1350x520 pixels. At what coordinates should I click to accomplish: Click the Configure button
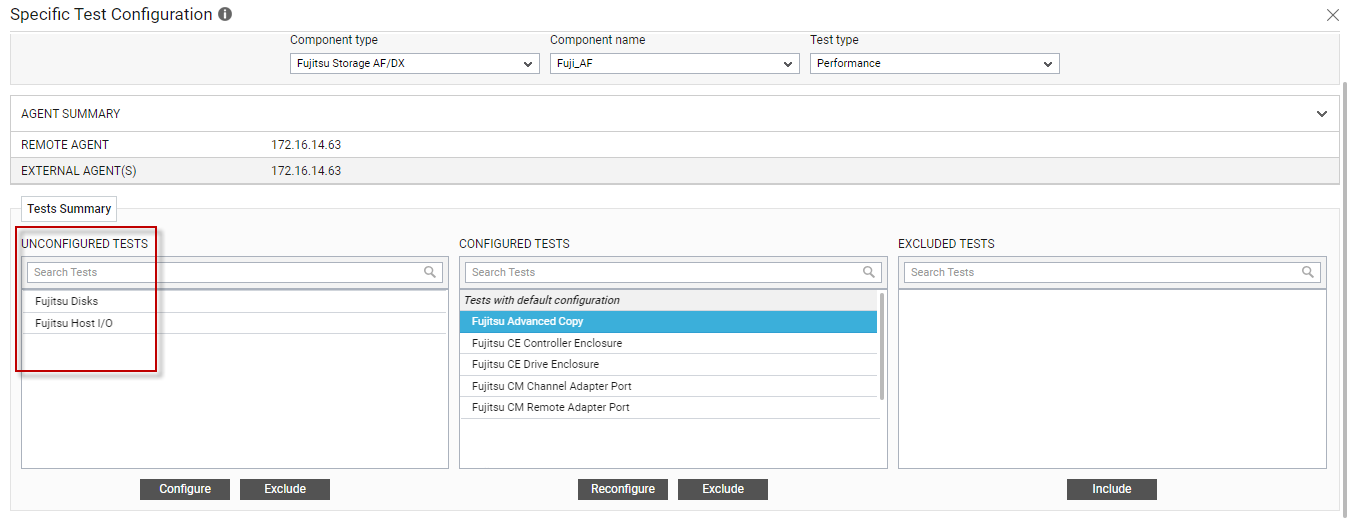185,489
